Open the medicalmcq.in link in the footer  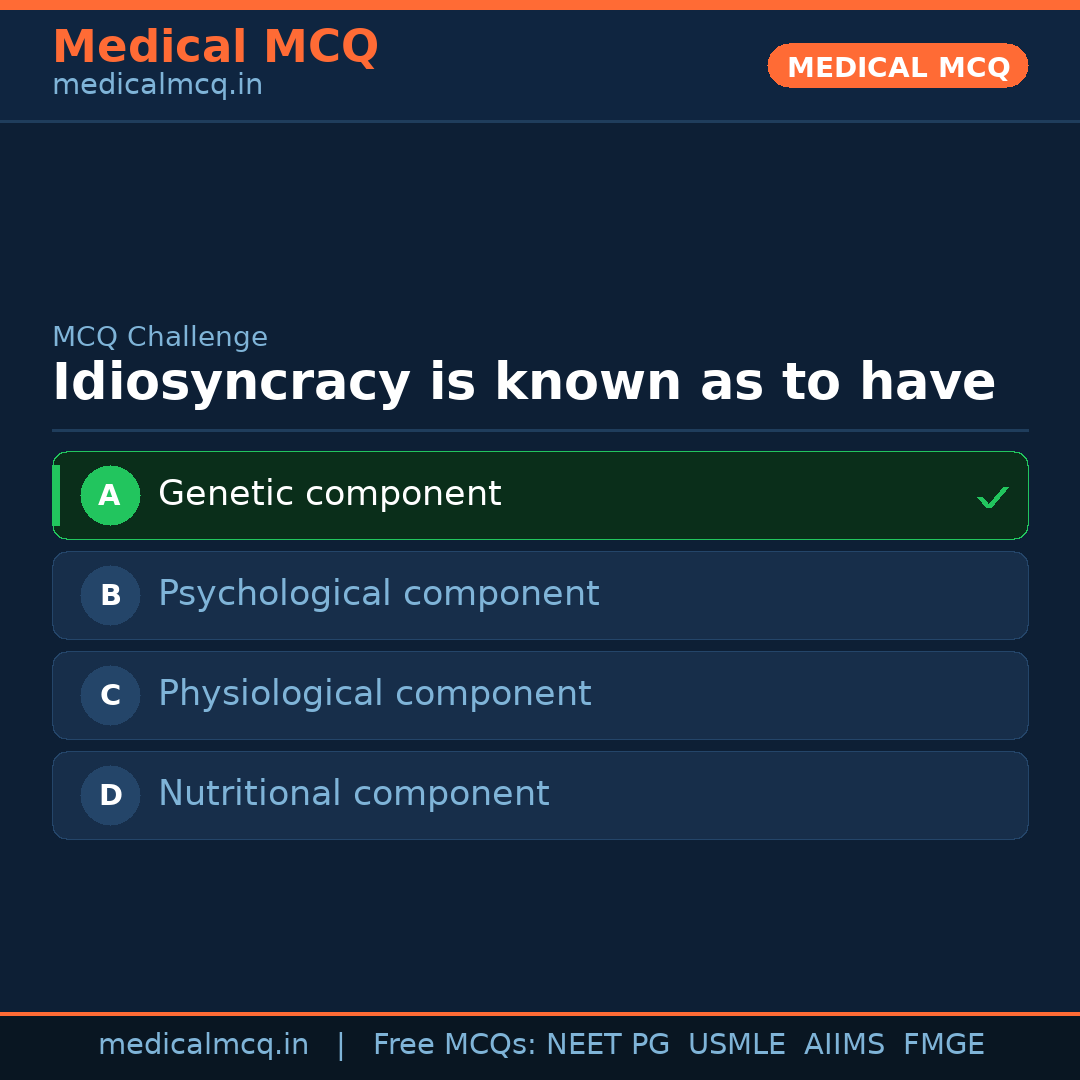203,1045
